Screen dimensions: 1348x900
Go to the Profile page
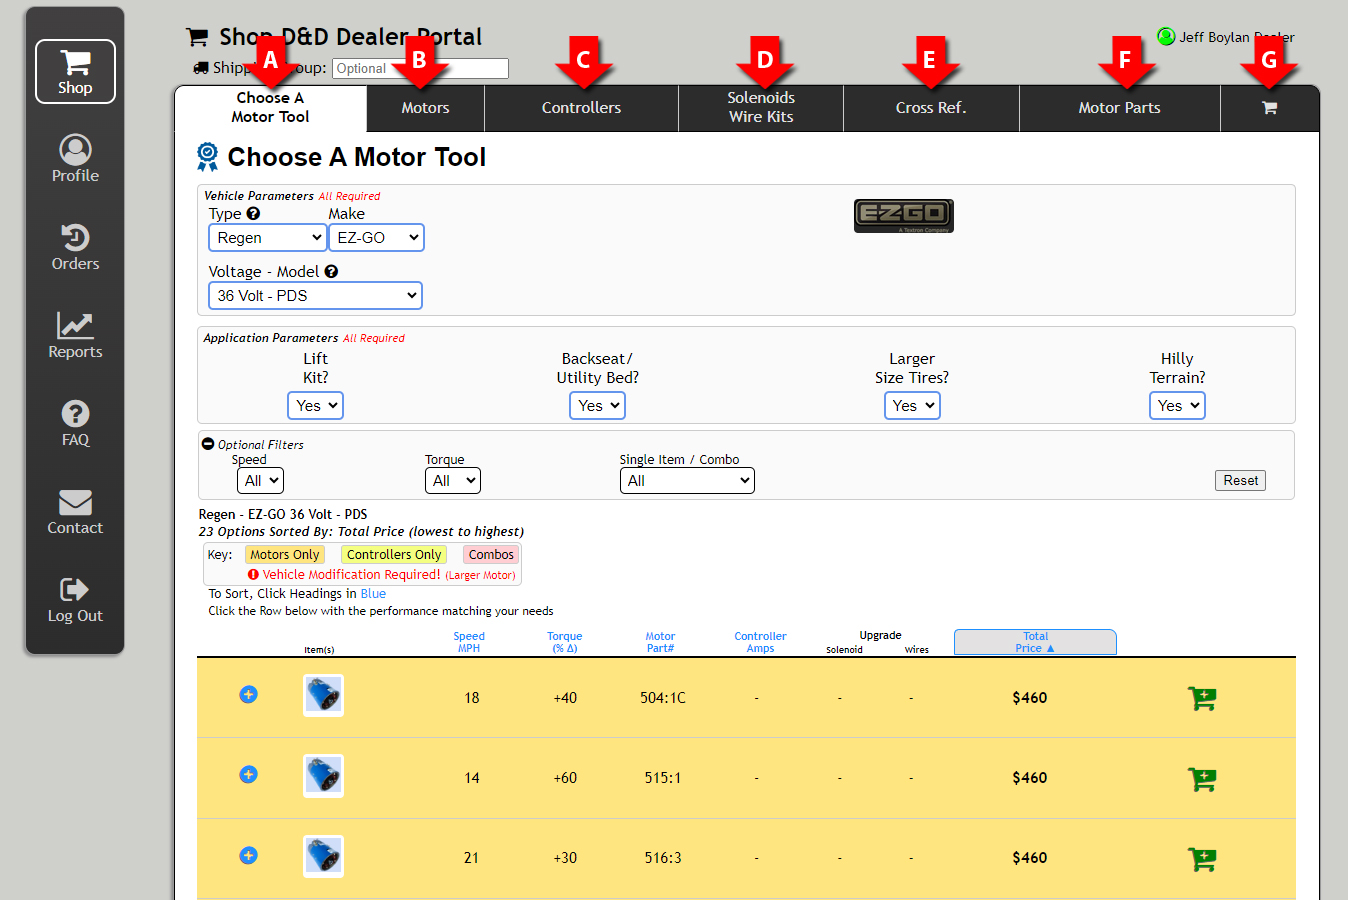point(75,159)
